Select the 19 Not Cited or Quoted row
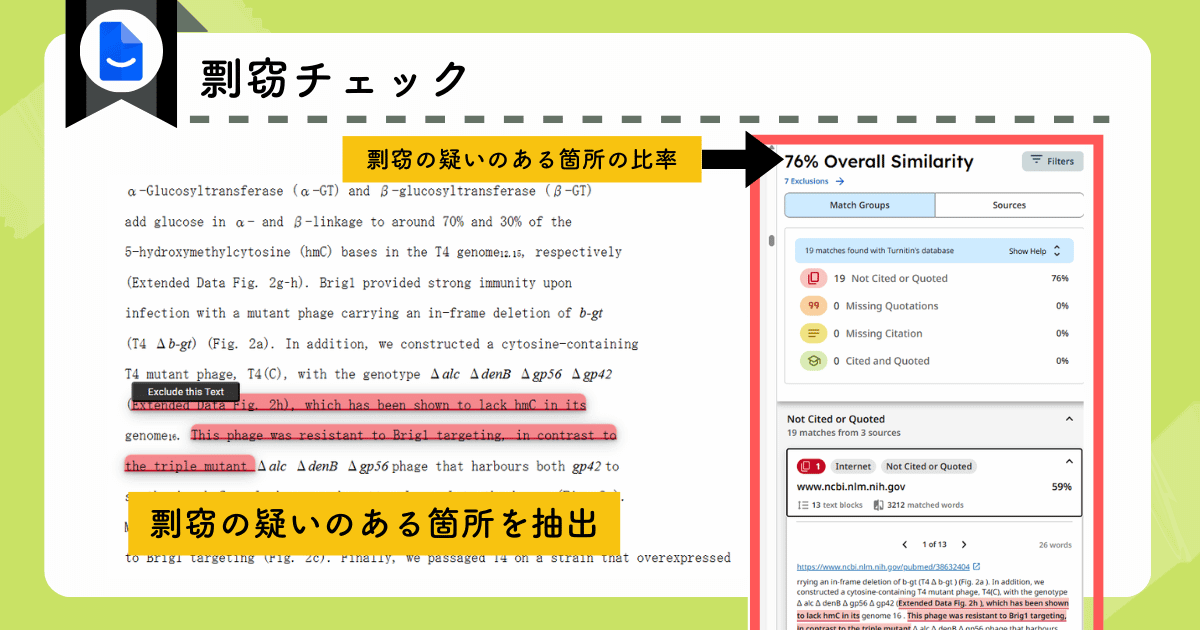This screenshot has height=630, width=1200. tap(934, 278)
